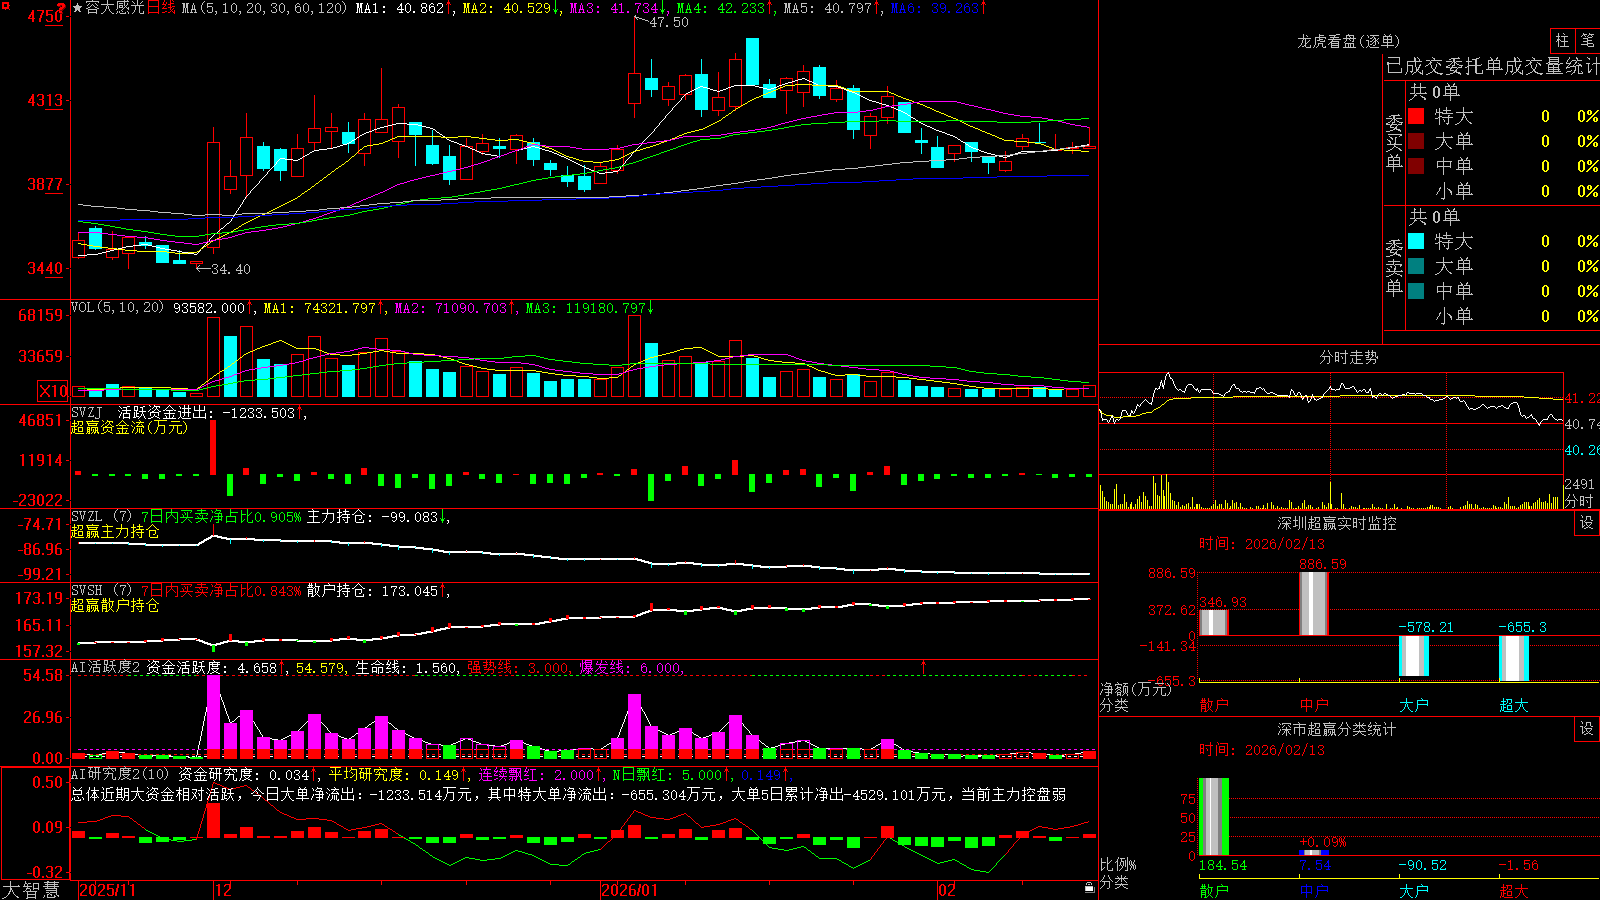
Task: Open 设 settings for 深市超赢分类统计 panel
Action: pos(1587,729)
